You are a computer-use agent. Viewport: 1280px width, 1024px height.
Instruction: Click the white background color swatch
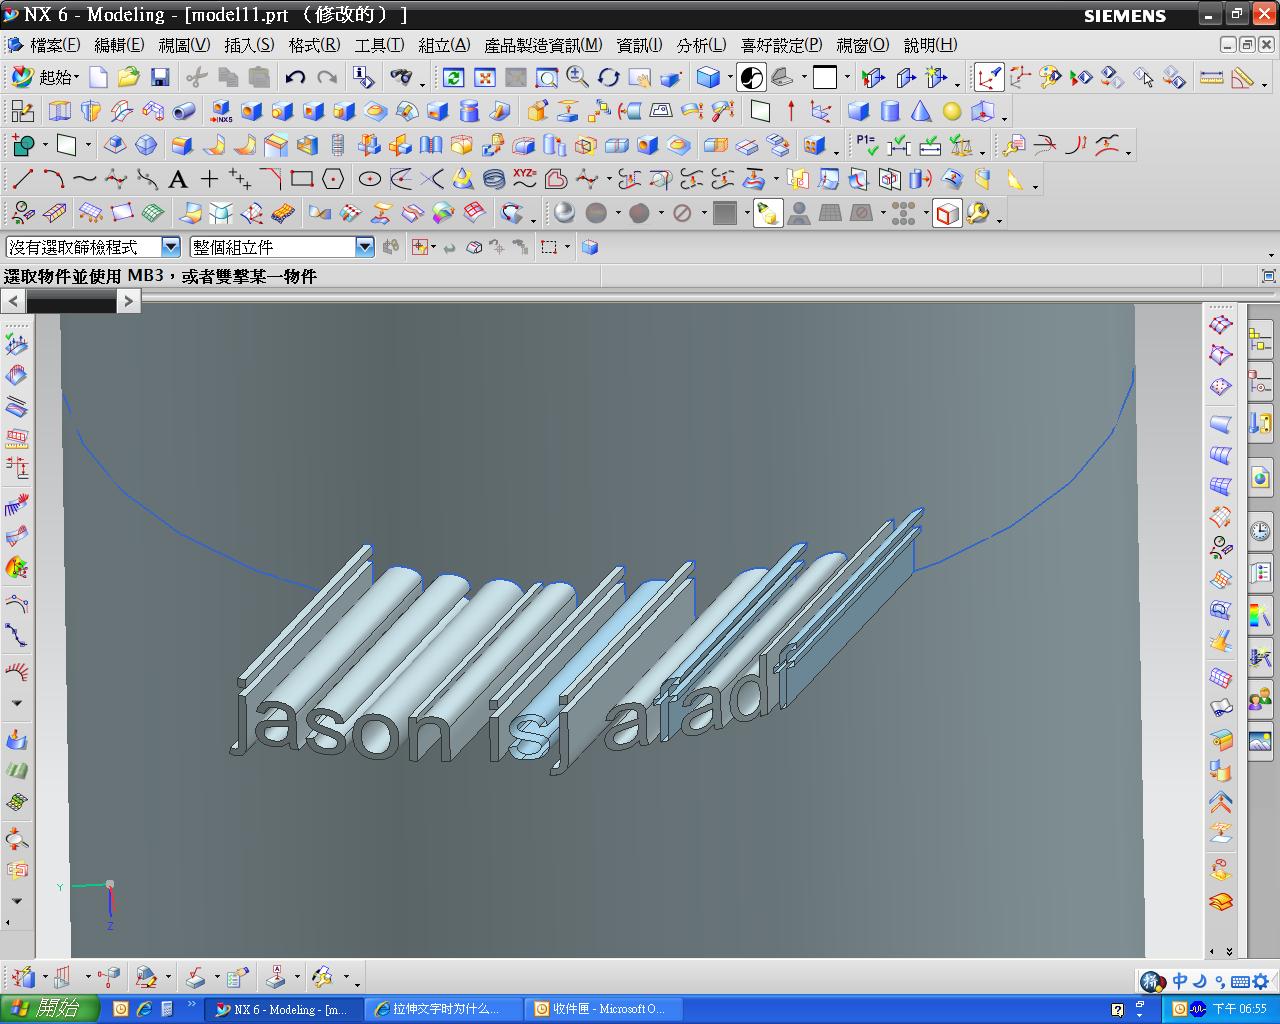(x=825, y=77)
